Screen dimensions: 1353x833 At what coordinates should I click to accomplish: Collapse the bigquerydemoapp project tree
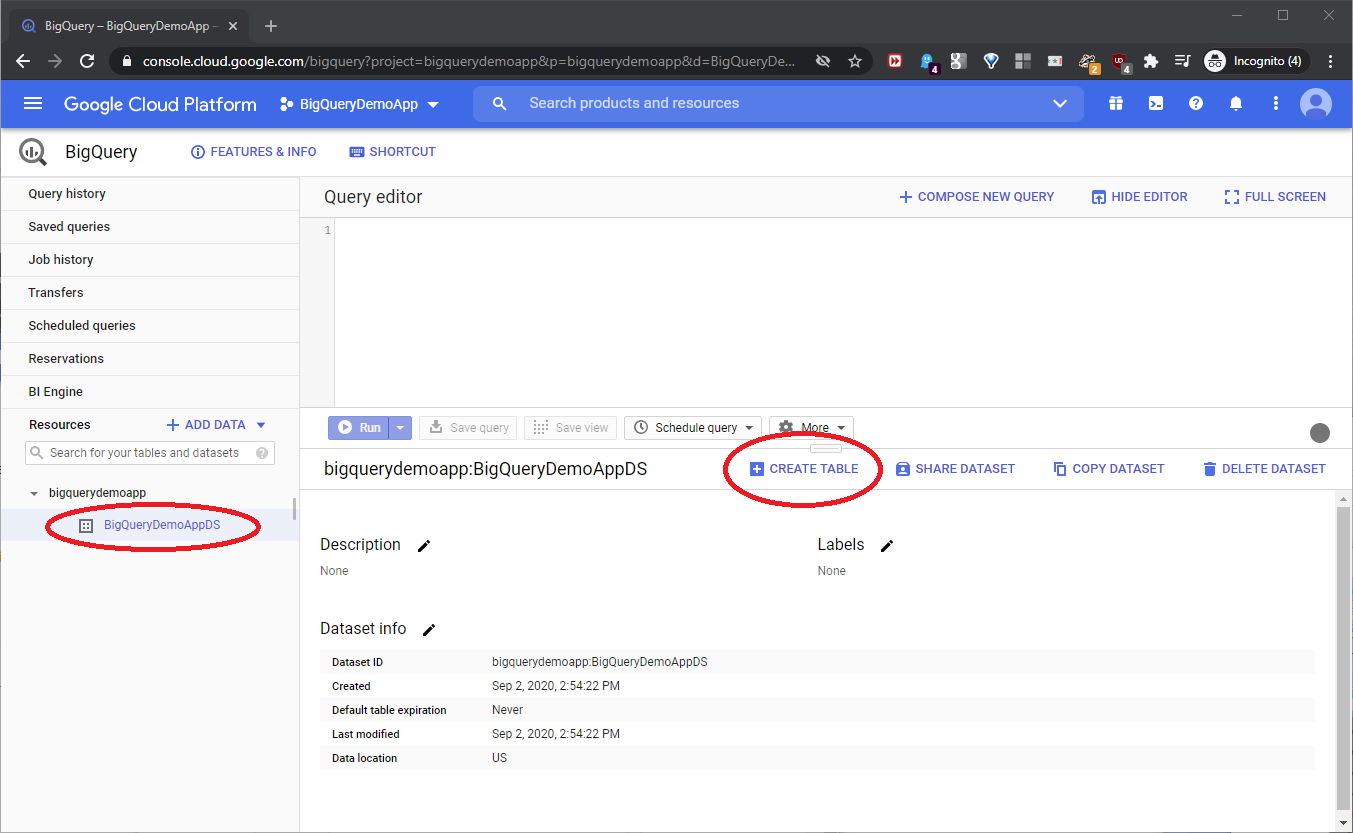[x=35, y=493]
